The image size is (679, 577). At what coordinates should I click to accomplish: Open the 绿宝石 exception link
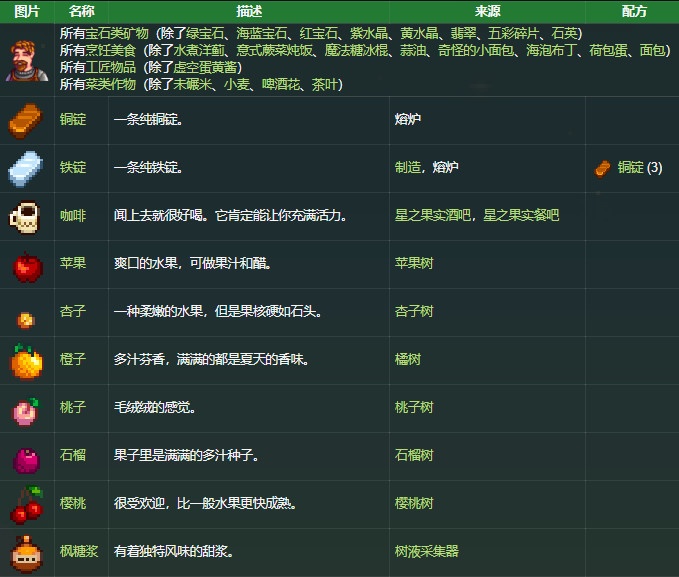pyautogui.click(x=205, y=33)
